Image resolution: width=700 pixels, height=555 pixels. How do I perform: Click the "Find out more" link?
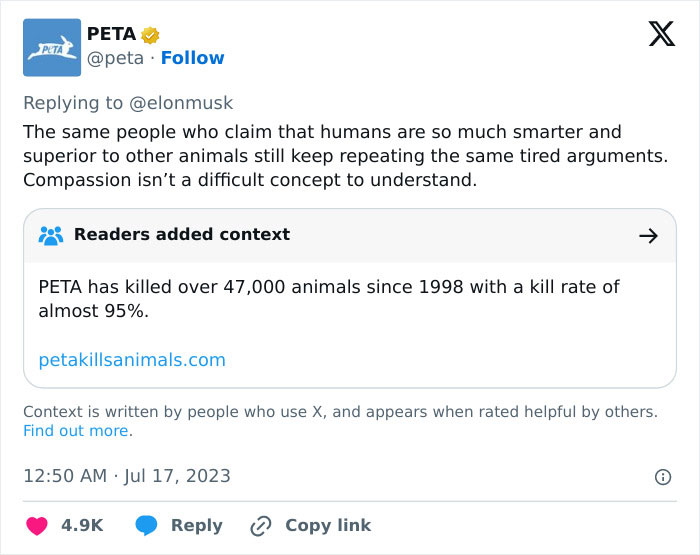[x=76, y=431]
